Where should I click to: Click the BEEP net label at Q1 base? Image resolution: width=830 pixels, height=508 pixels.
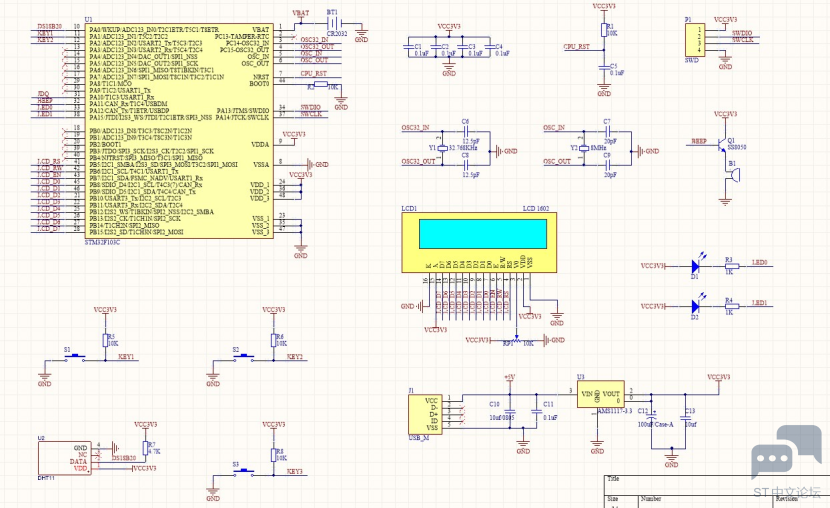pos(699,141)
